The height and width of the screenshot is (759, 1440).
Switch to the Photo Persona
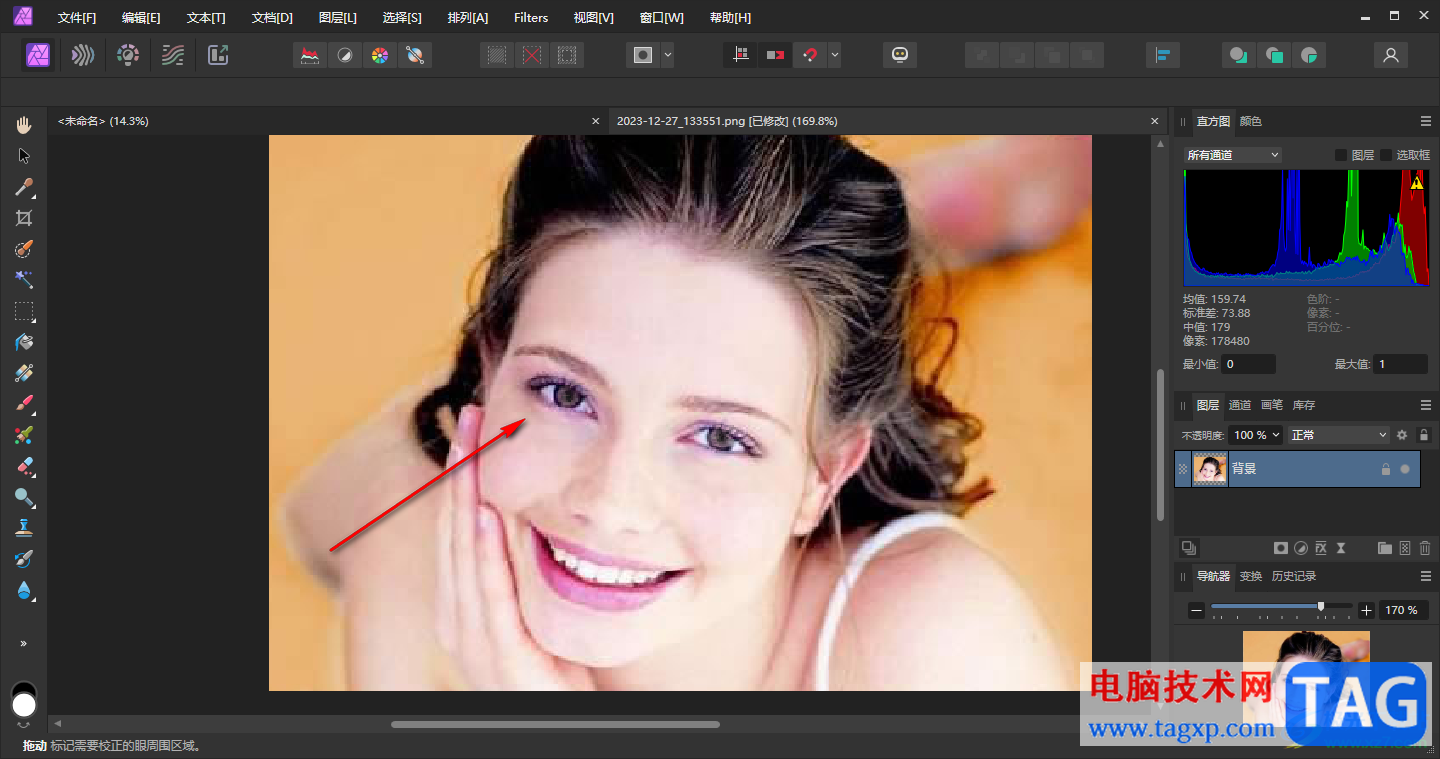point(38,55)
